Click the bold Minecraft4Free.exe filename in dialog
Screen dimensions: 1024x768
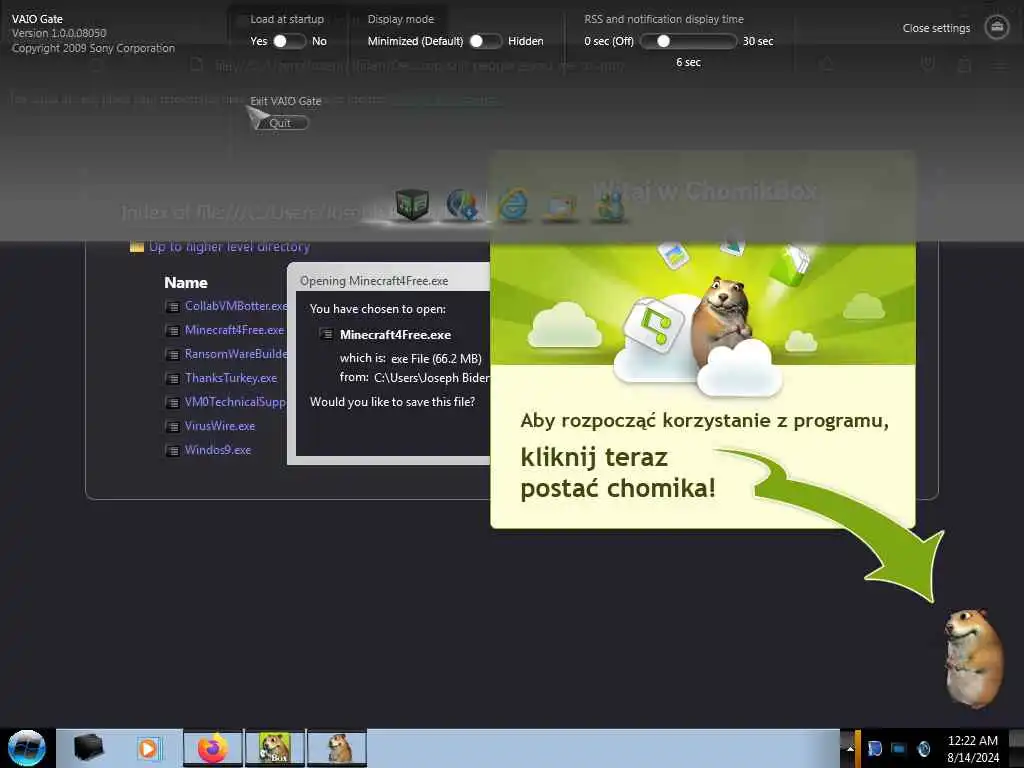pos(395,335)
